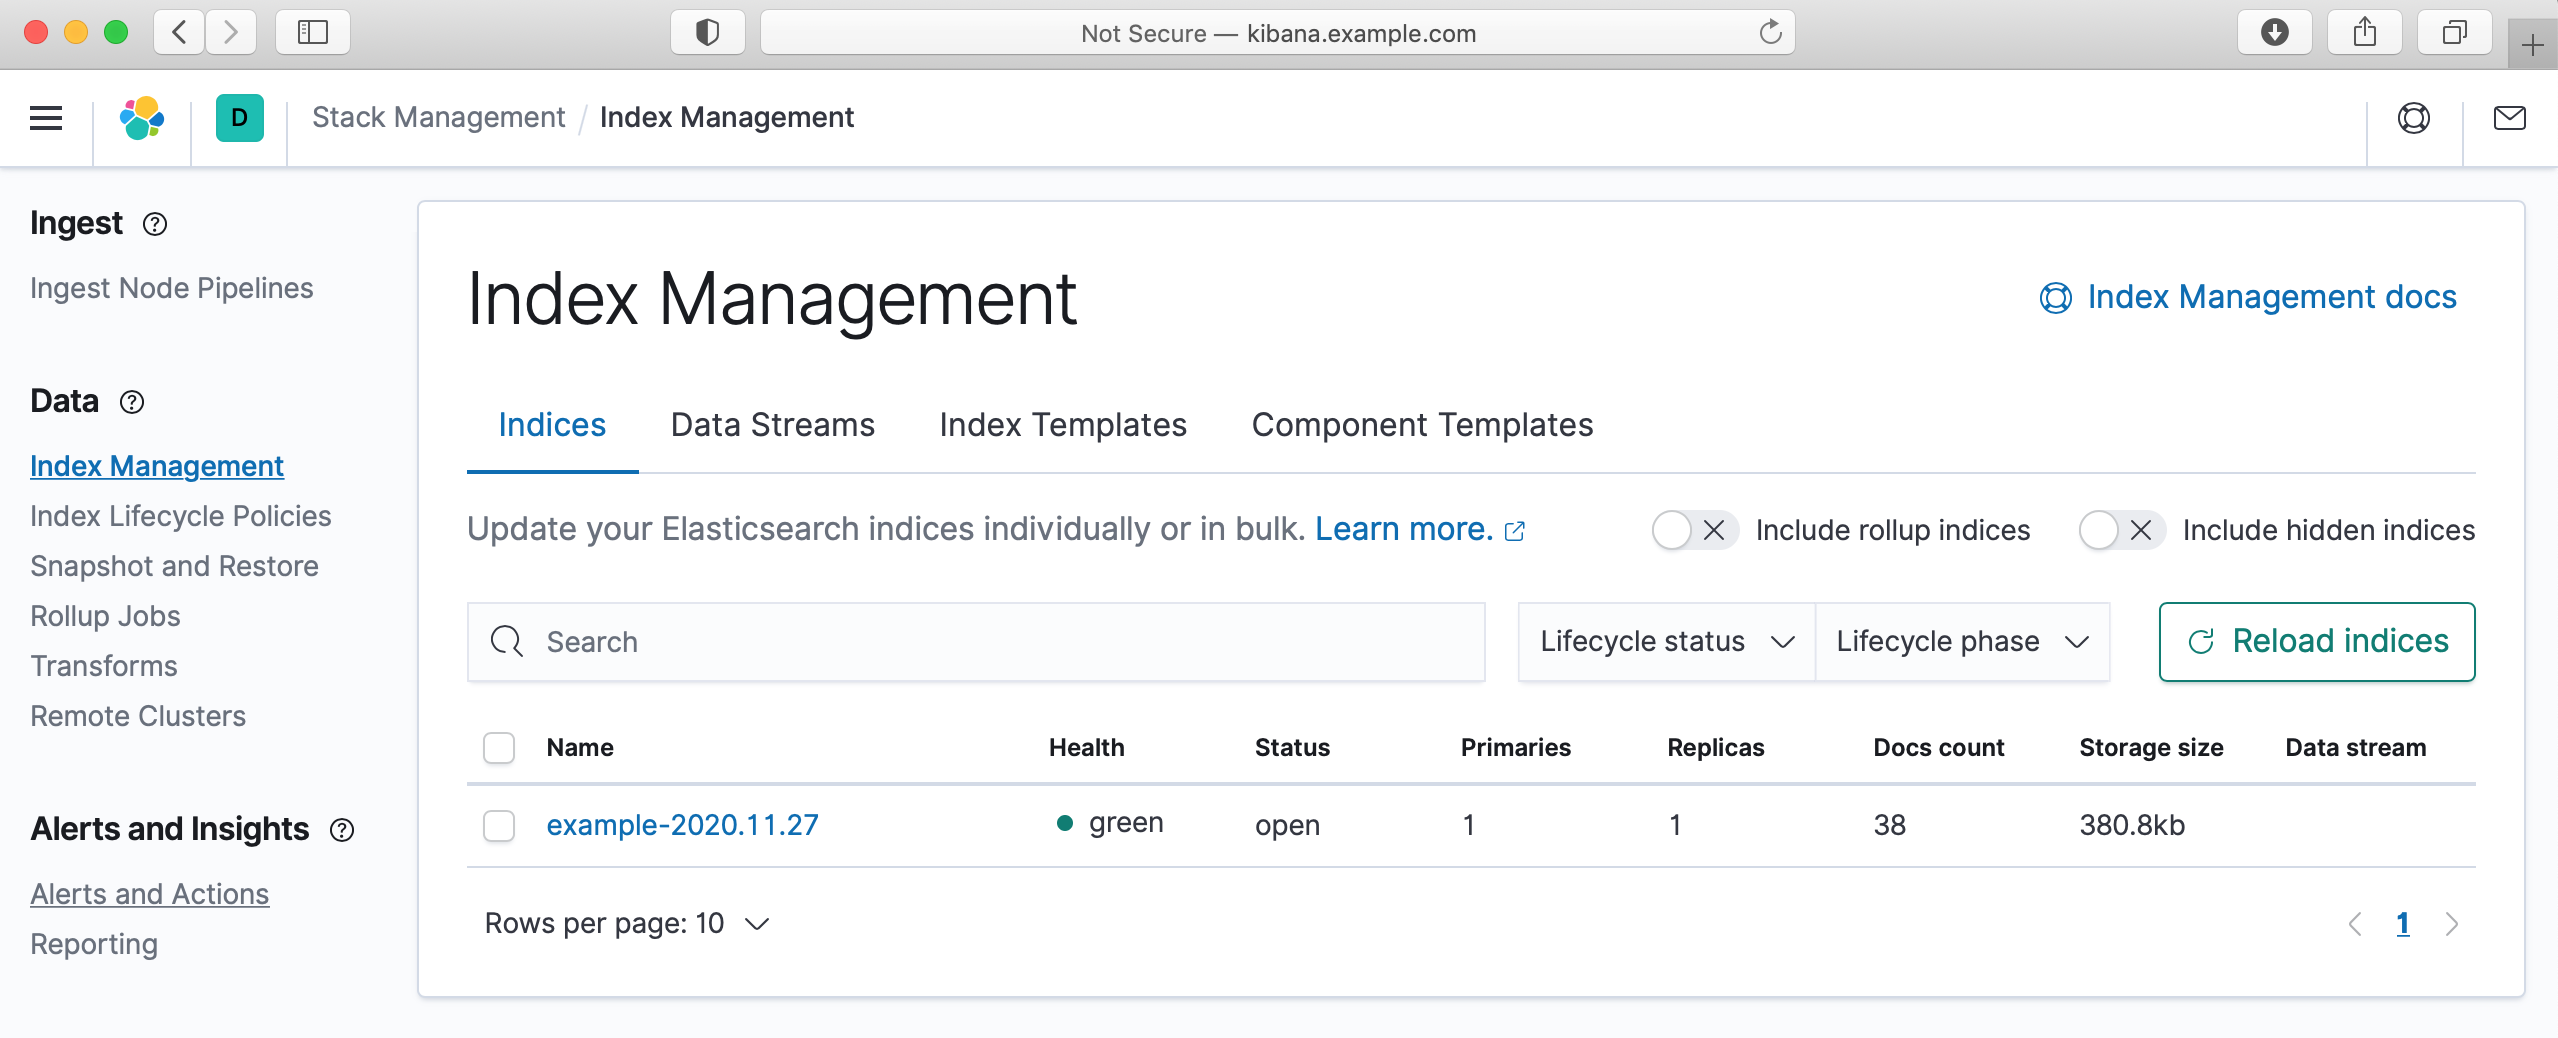Open Remote Clusters in sidebar
This screenshot has width=2558, height=1038.
click(138, 717)
